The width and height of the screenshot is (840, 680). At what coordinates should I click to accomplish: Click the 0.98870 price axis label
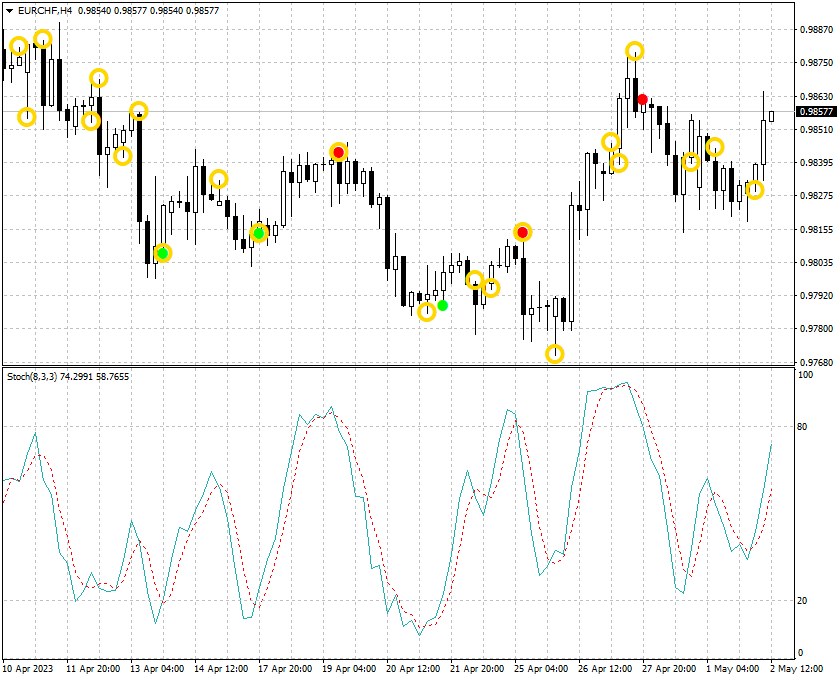point(816,29)
